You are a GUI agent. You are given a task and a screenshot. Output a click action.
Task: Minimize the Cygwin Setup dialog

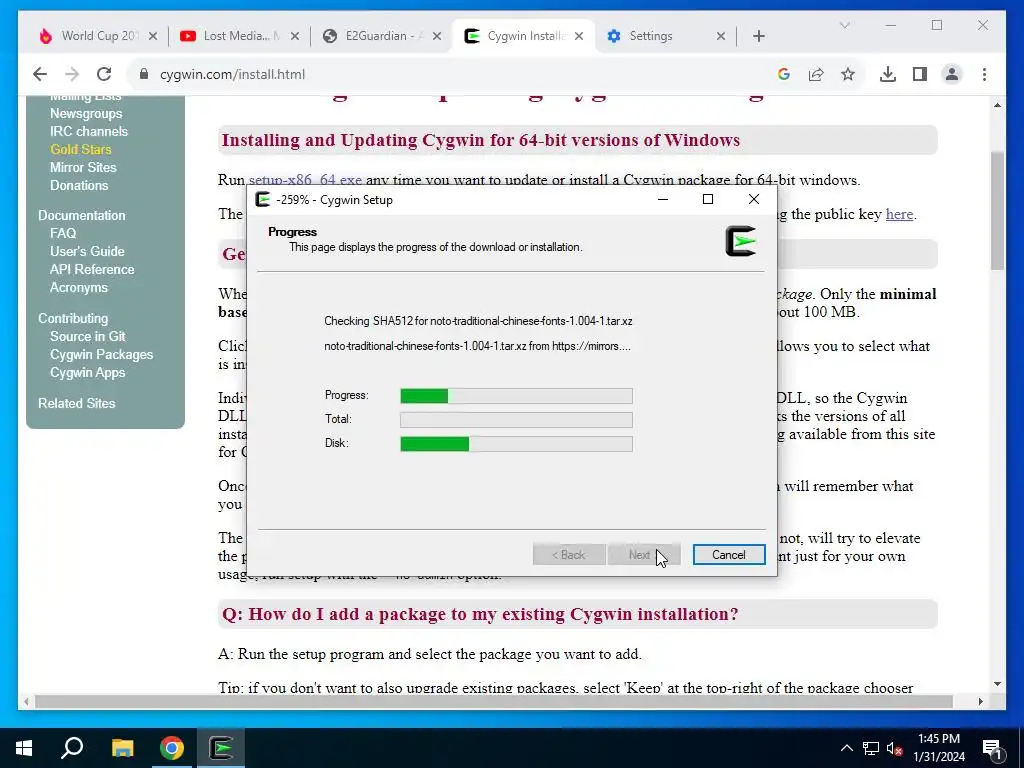[x=663, y=199]
